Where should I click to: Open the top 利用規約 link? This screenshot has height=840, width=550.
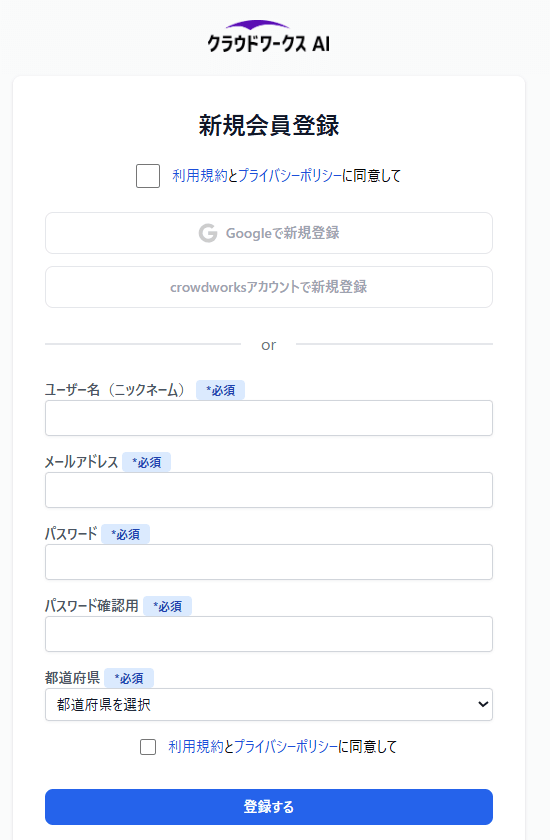(200, 176)
